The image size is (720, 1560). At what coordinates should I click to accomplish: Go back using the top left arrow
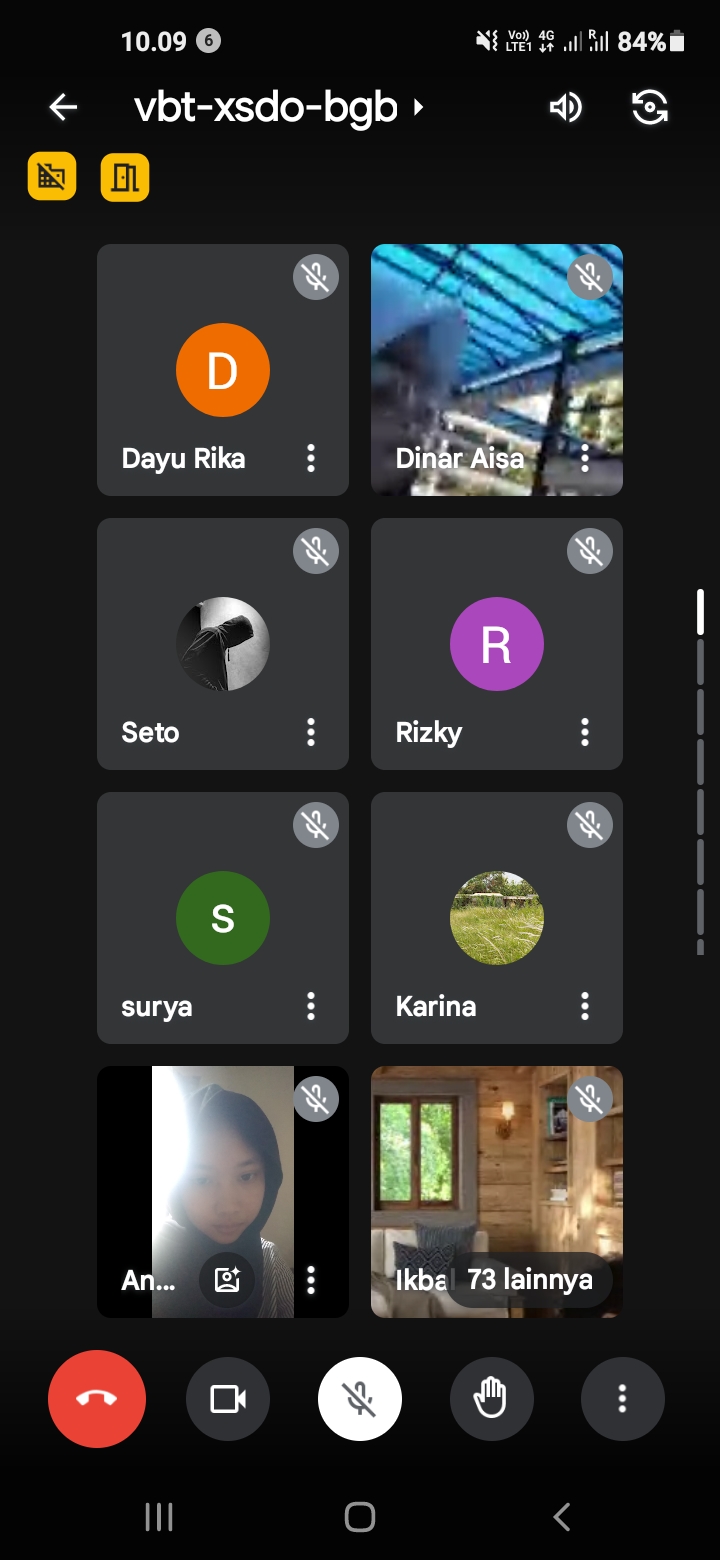tap(63, 107)
